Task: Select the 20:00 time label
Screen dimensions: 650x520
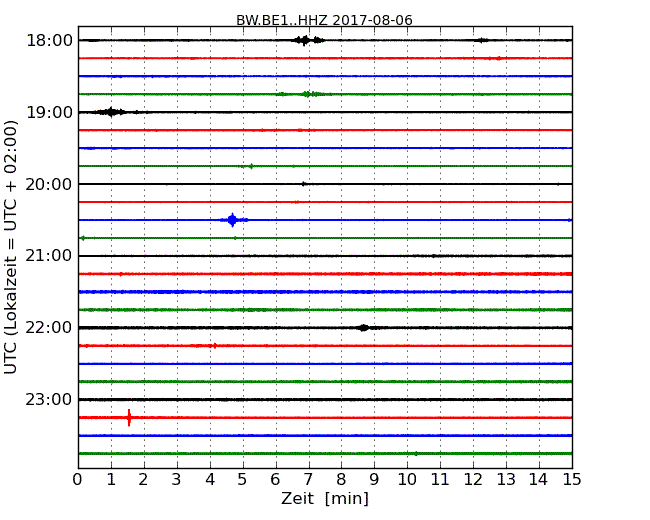Action: tap(49, 184)
